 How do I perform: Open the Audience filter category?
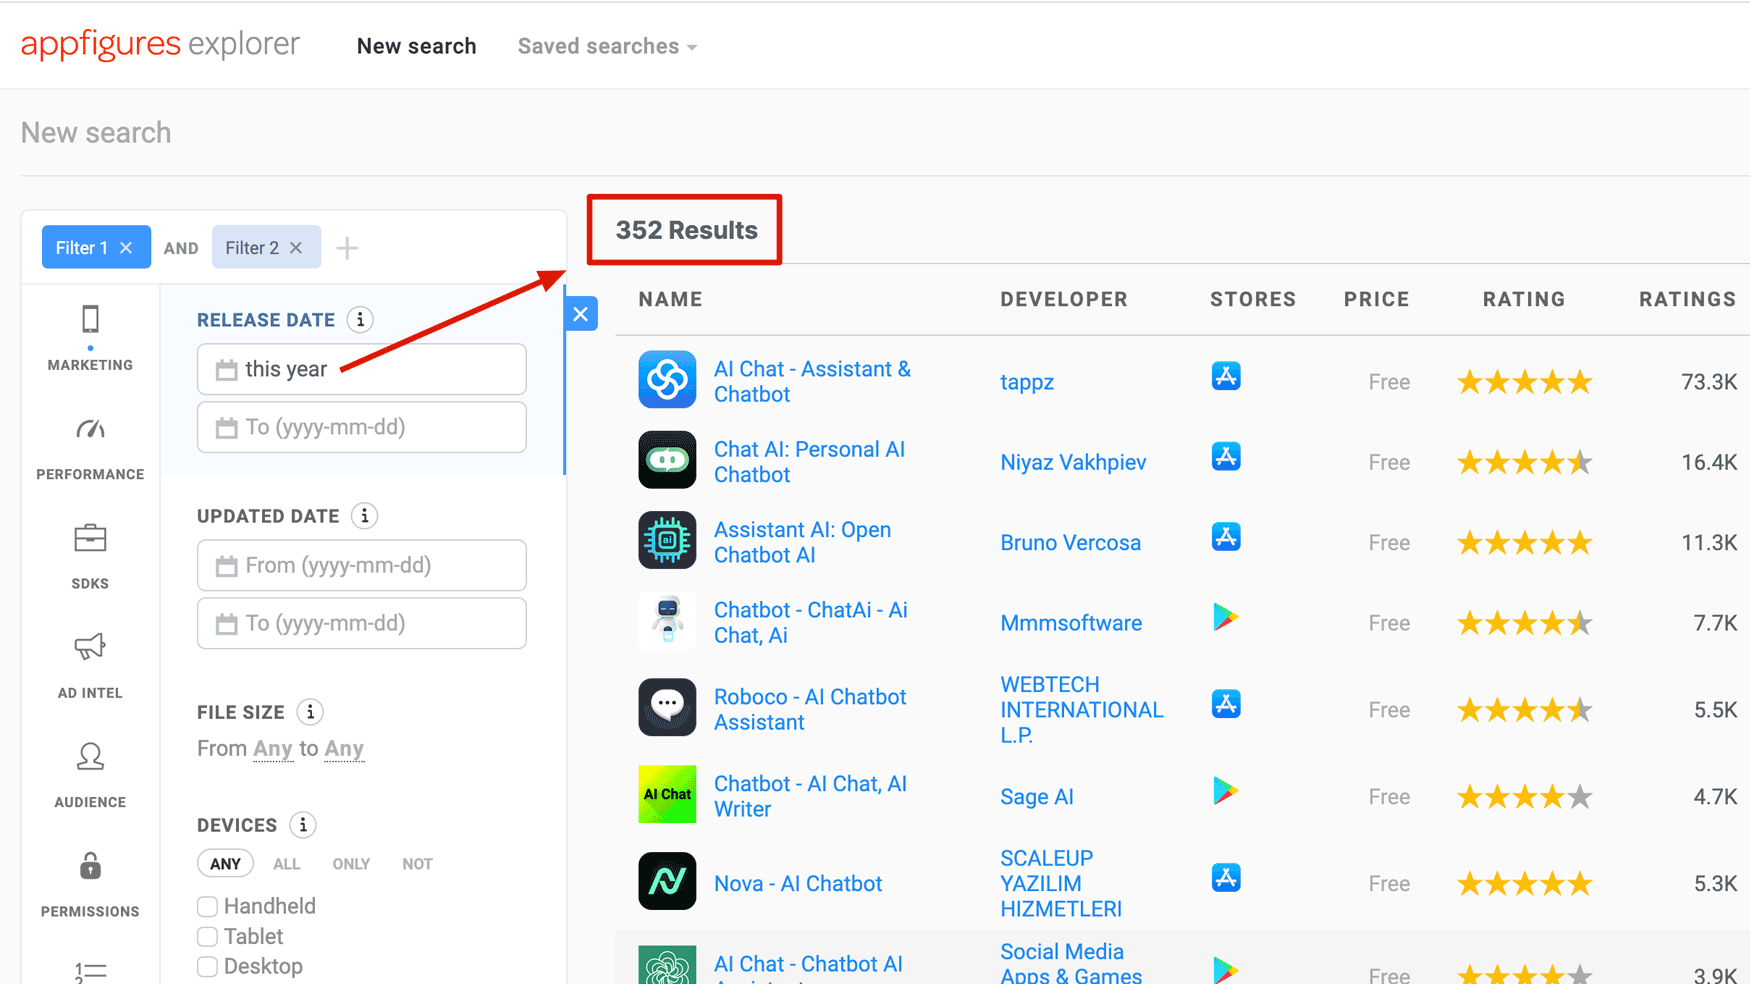90,775
